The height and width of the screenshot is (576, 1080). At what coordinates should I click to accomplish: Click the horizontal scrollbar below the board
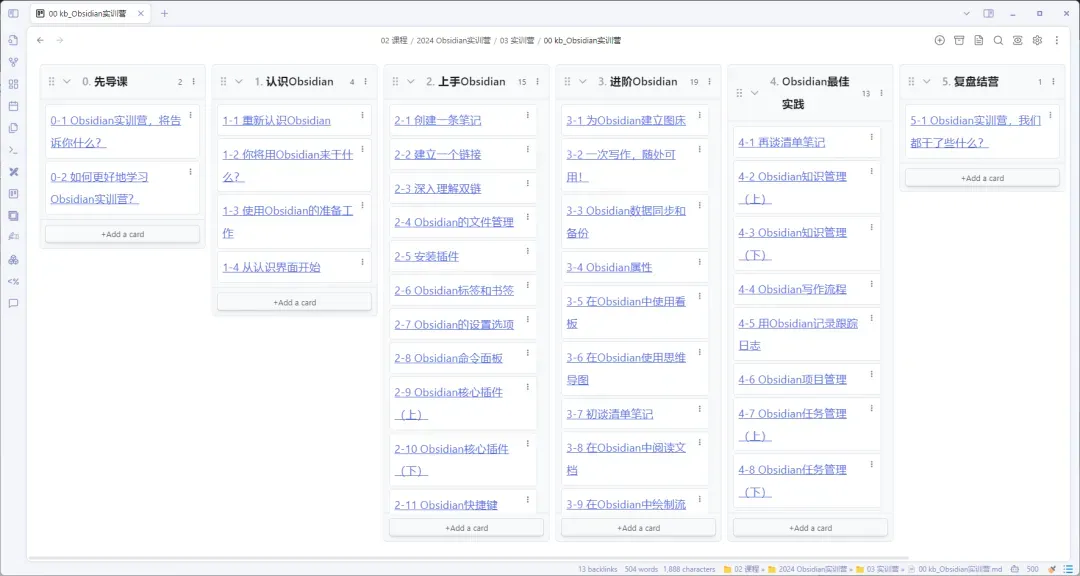click(x=468, y=557)
